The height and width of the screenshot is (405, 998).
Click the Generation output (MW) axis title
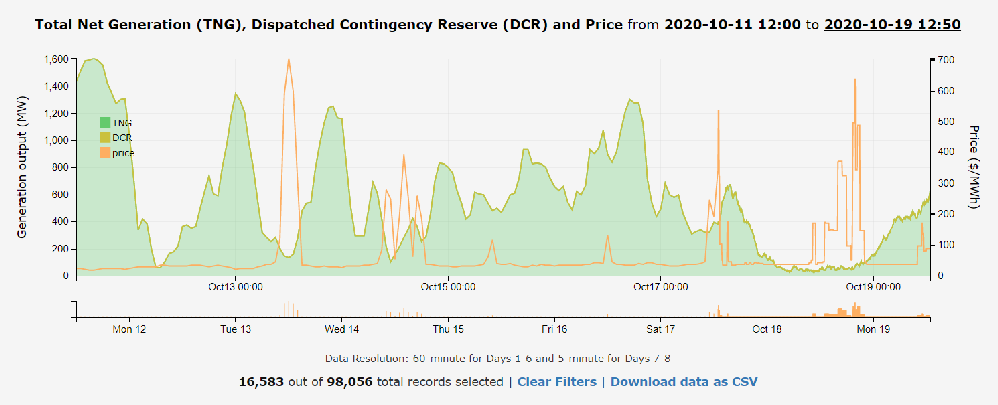pos(22,166)
